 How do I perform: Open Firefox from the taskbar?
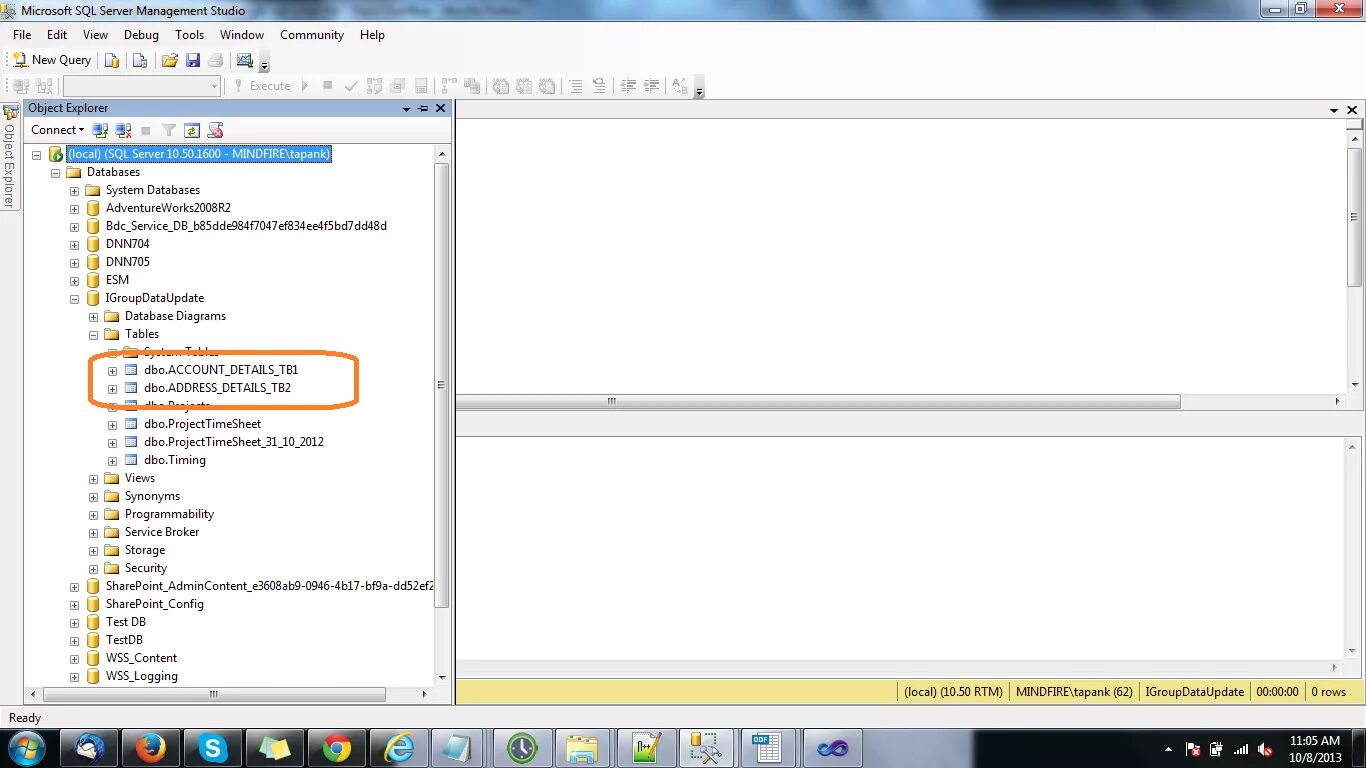(x=151, y=748)
